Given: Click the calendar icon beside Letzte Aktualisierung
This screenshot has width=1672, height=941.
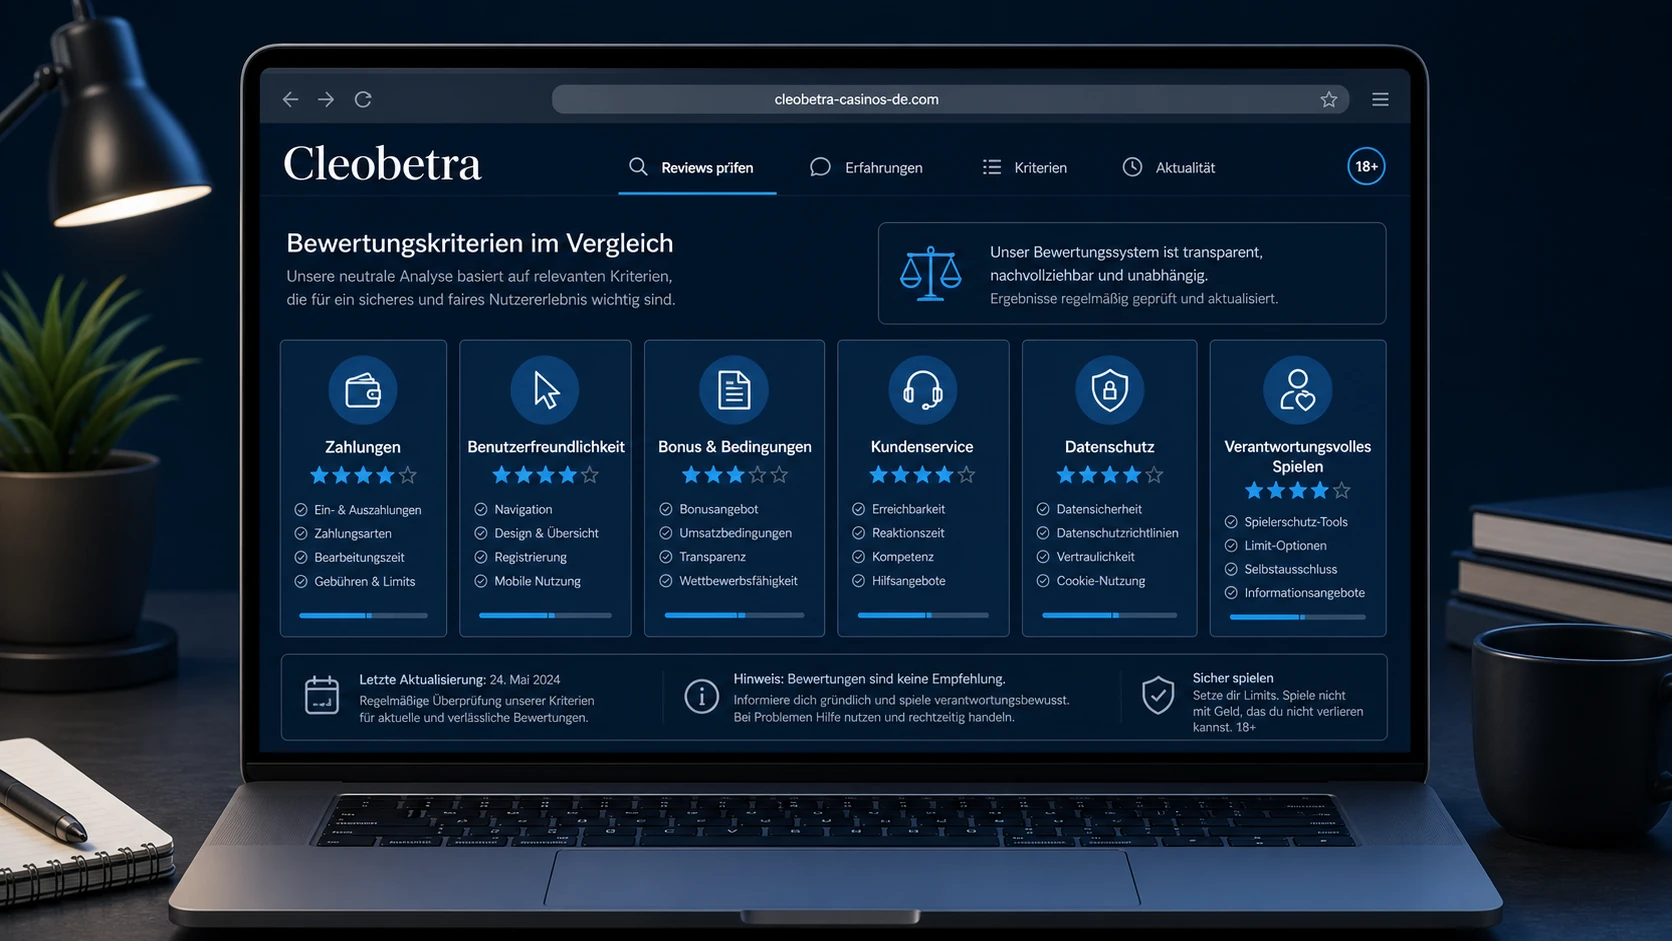Looking at the screenshot, I should click(322, 695).
